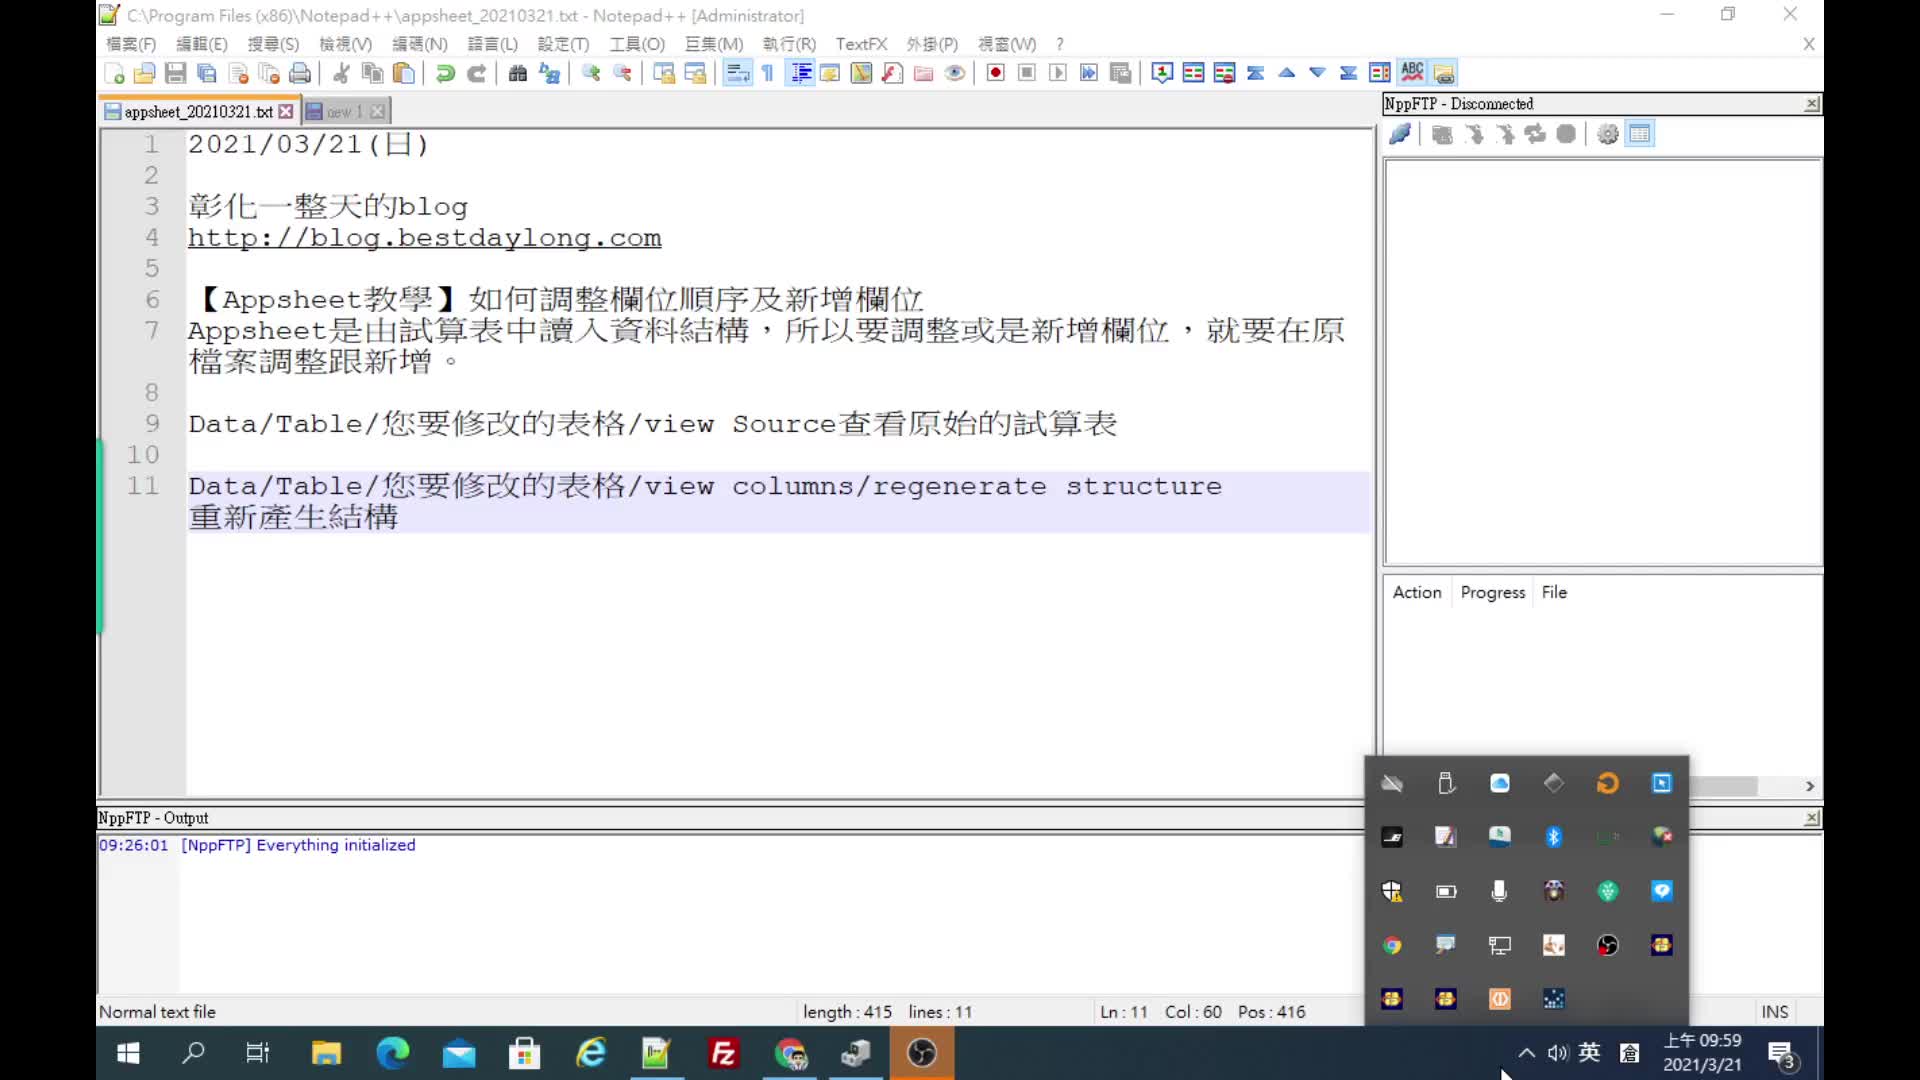
Task: Click the Run macro multiple times icon
Action: pyautogui.click(x=1089, y=73)
